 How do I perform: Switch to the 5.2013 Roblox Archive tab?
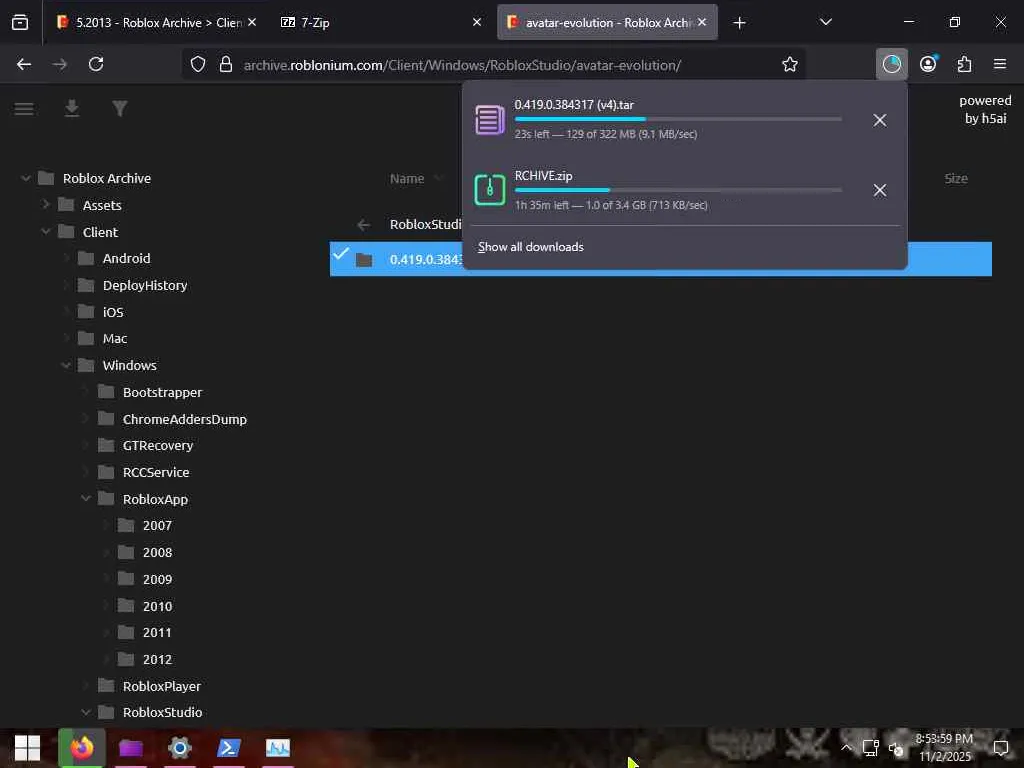point(149,22)
